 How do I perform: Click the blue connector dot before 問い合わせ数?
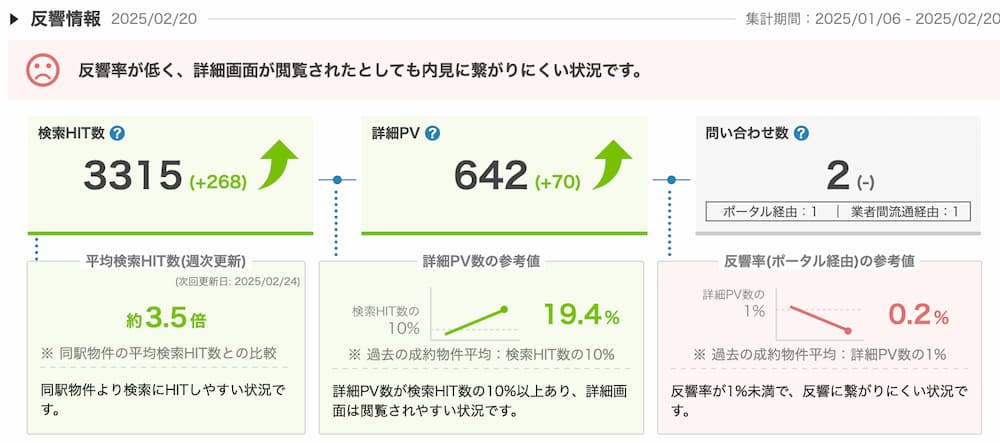671,180
